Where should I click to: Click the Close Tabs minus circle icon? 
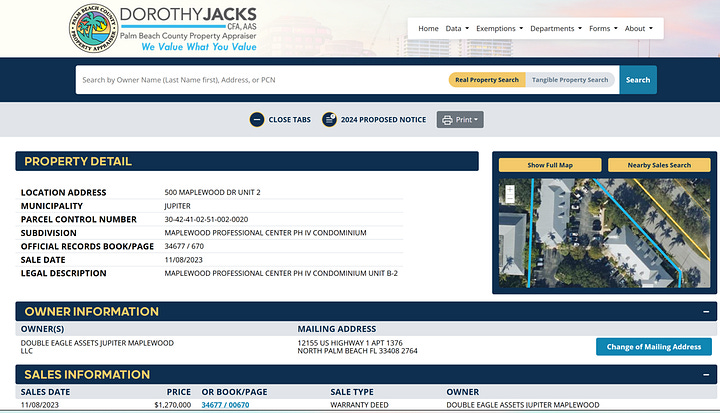pos(257,120)
